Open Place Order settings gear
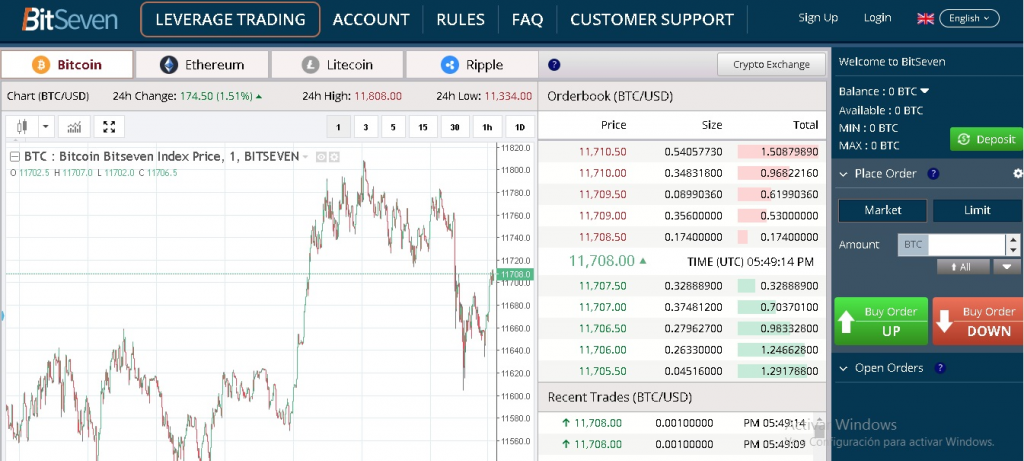Viewport: 1024px width, 461px height. (1017, 174)
